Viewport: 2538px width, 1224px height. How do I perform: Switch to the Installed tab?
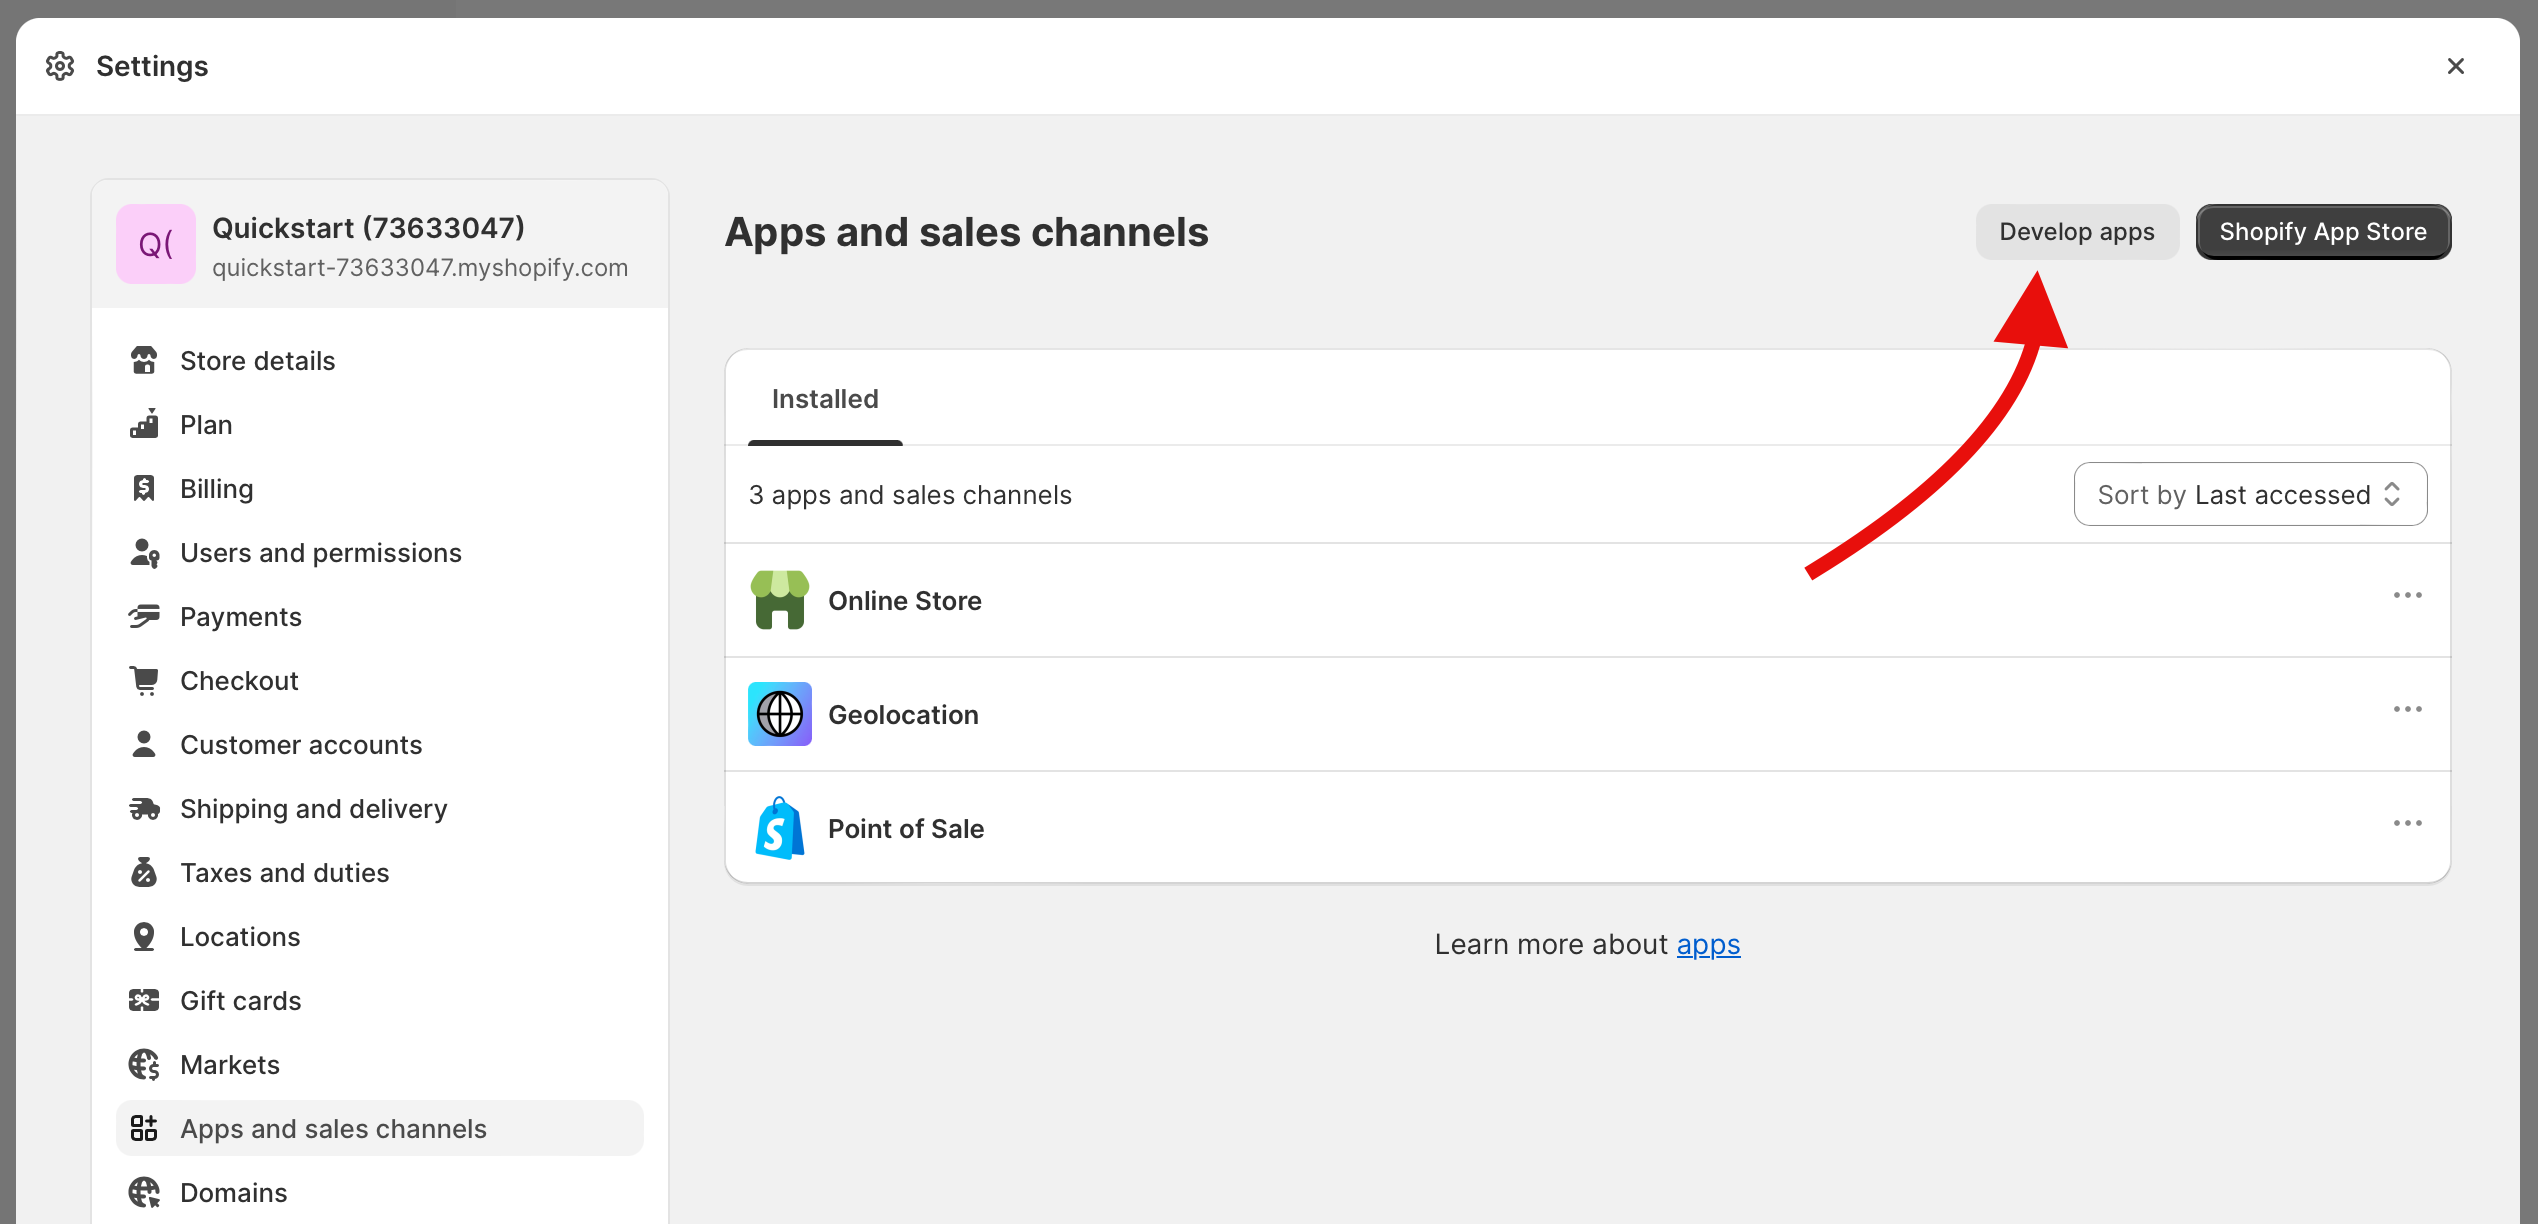point(825,399)
